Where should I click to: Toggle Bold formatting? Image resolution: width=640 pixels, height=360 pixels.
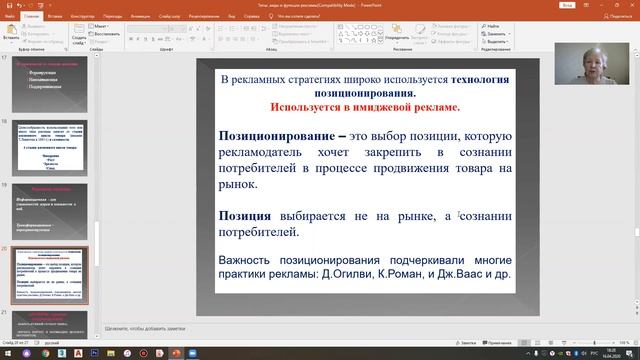coord(131,39)
